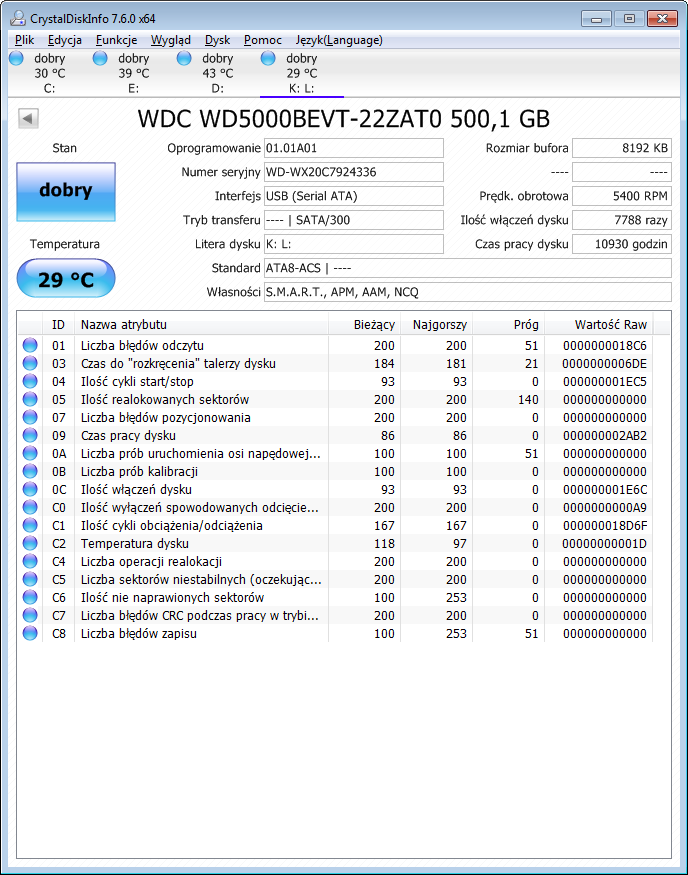The width and height of the screenshot is (688, 875).
Task: Click the Litera dysku field K: L:
Action: (x=354, y=244)
